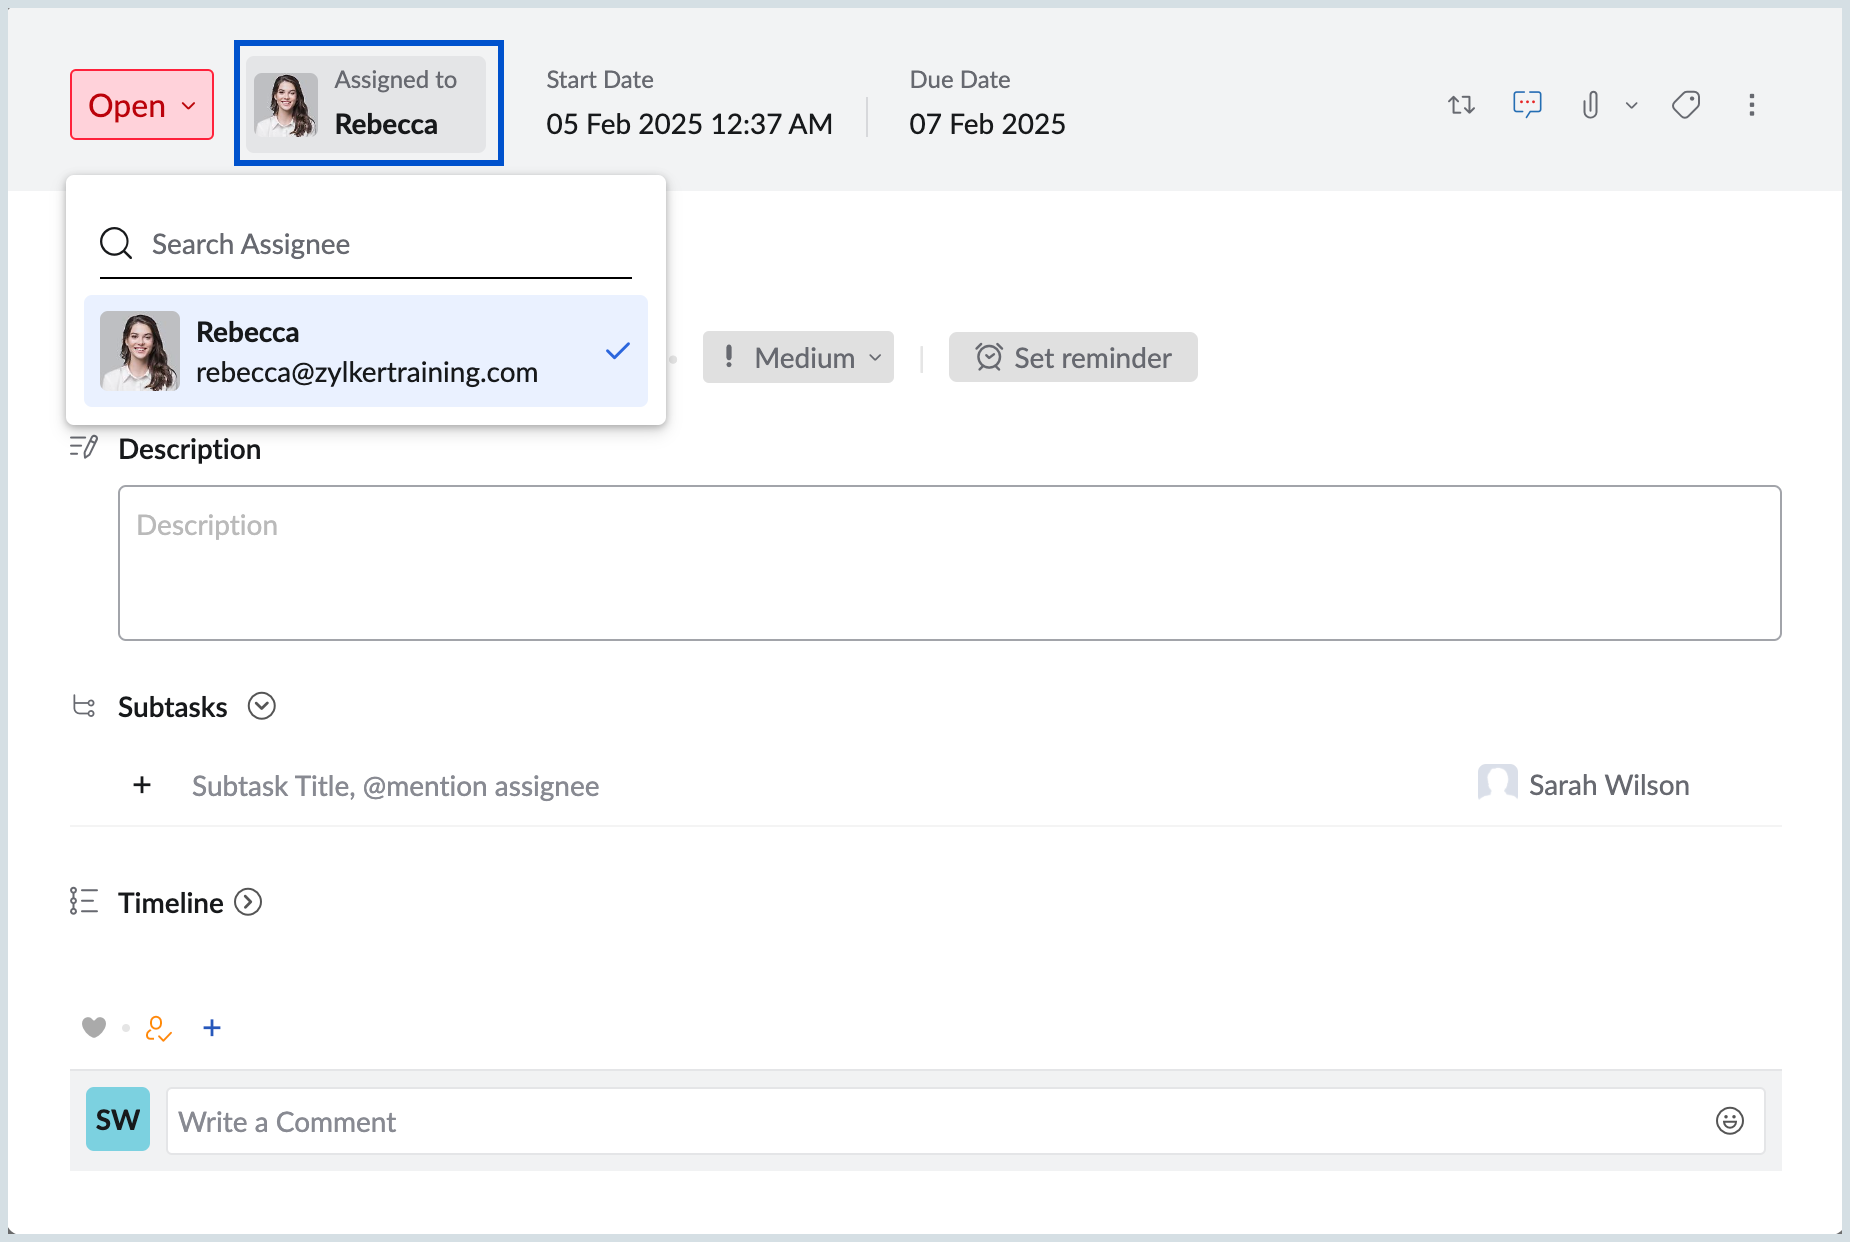Screen dimensions: 1850x1242
Task: Click the tag icon
Action: click(x=1686, y=105)
